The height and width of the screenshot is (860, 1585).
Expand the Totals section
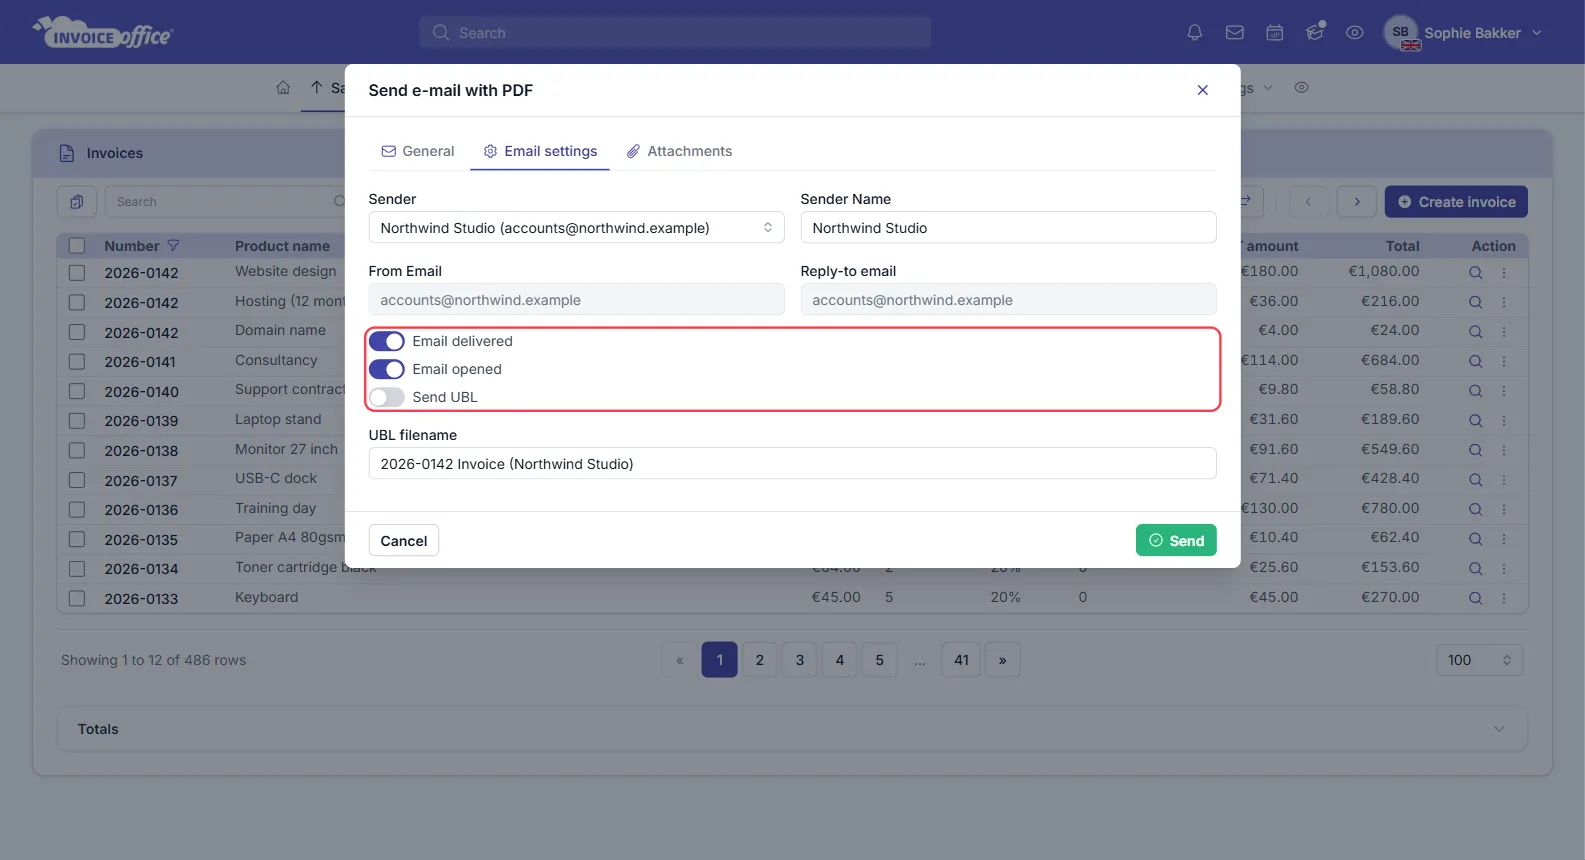coord(792,729)
